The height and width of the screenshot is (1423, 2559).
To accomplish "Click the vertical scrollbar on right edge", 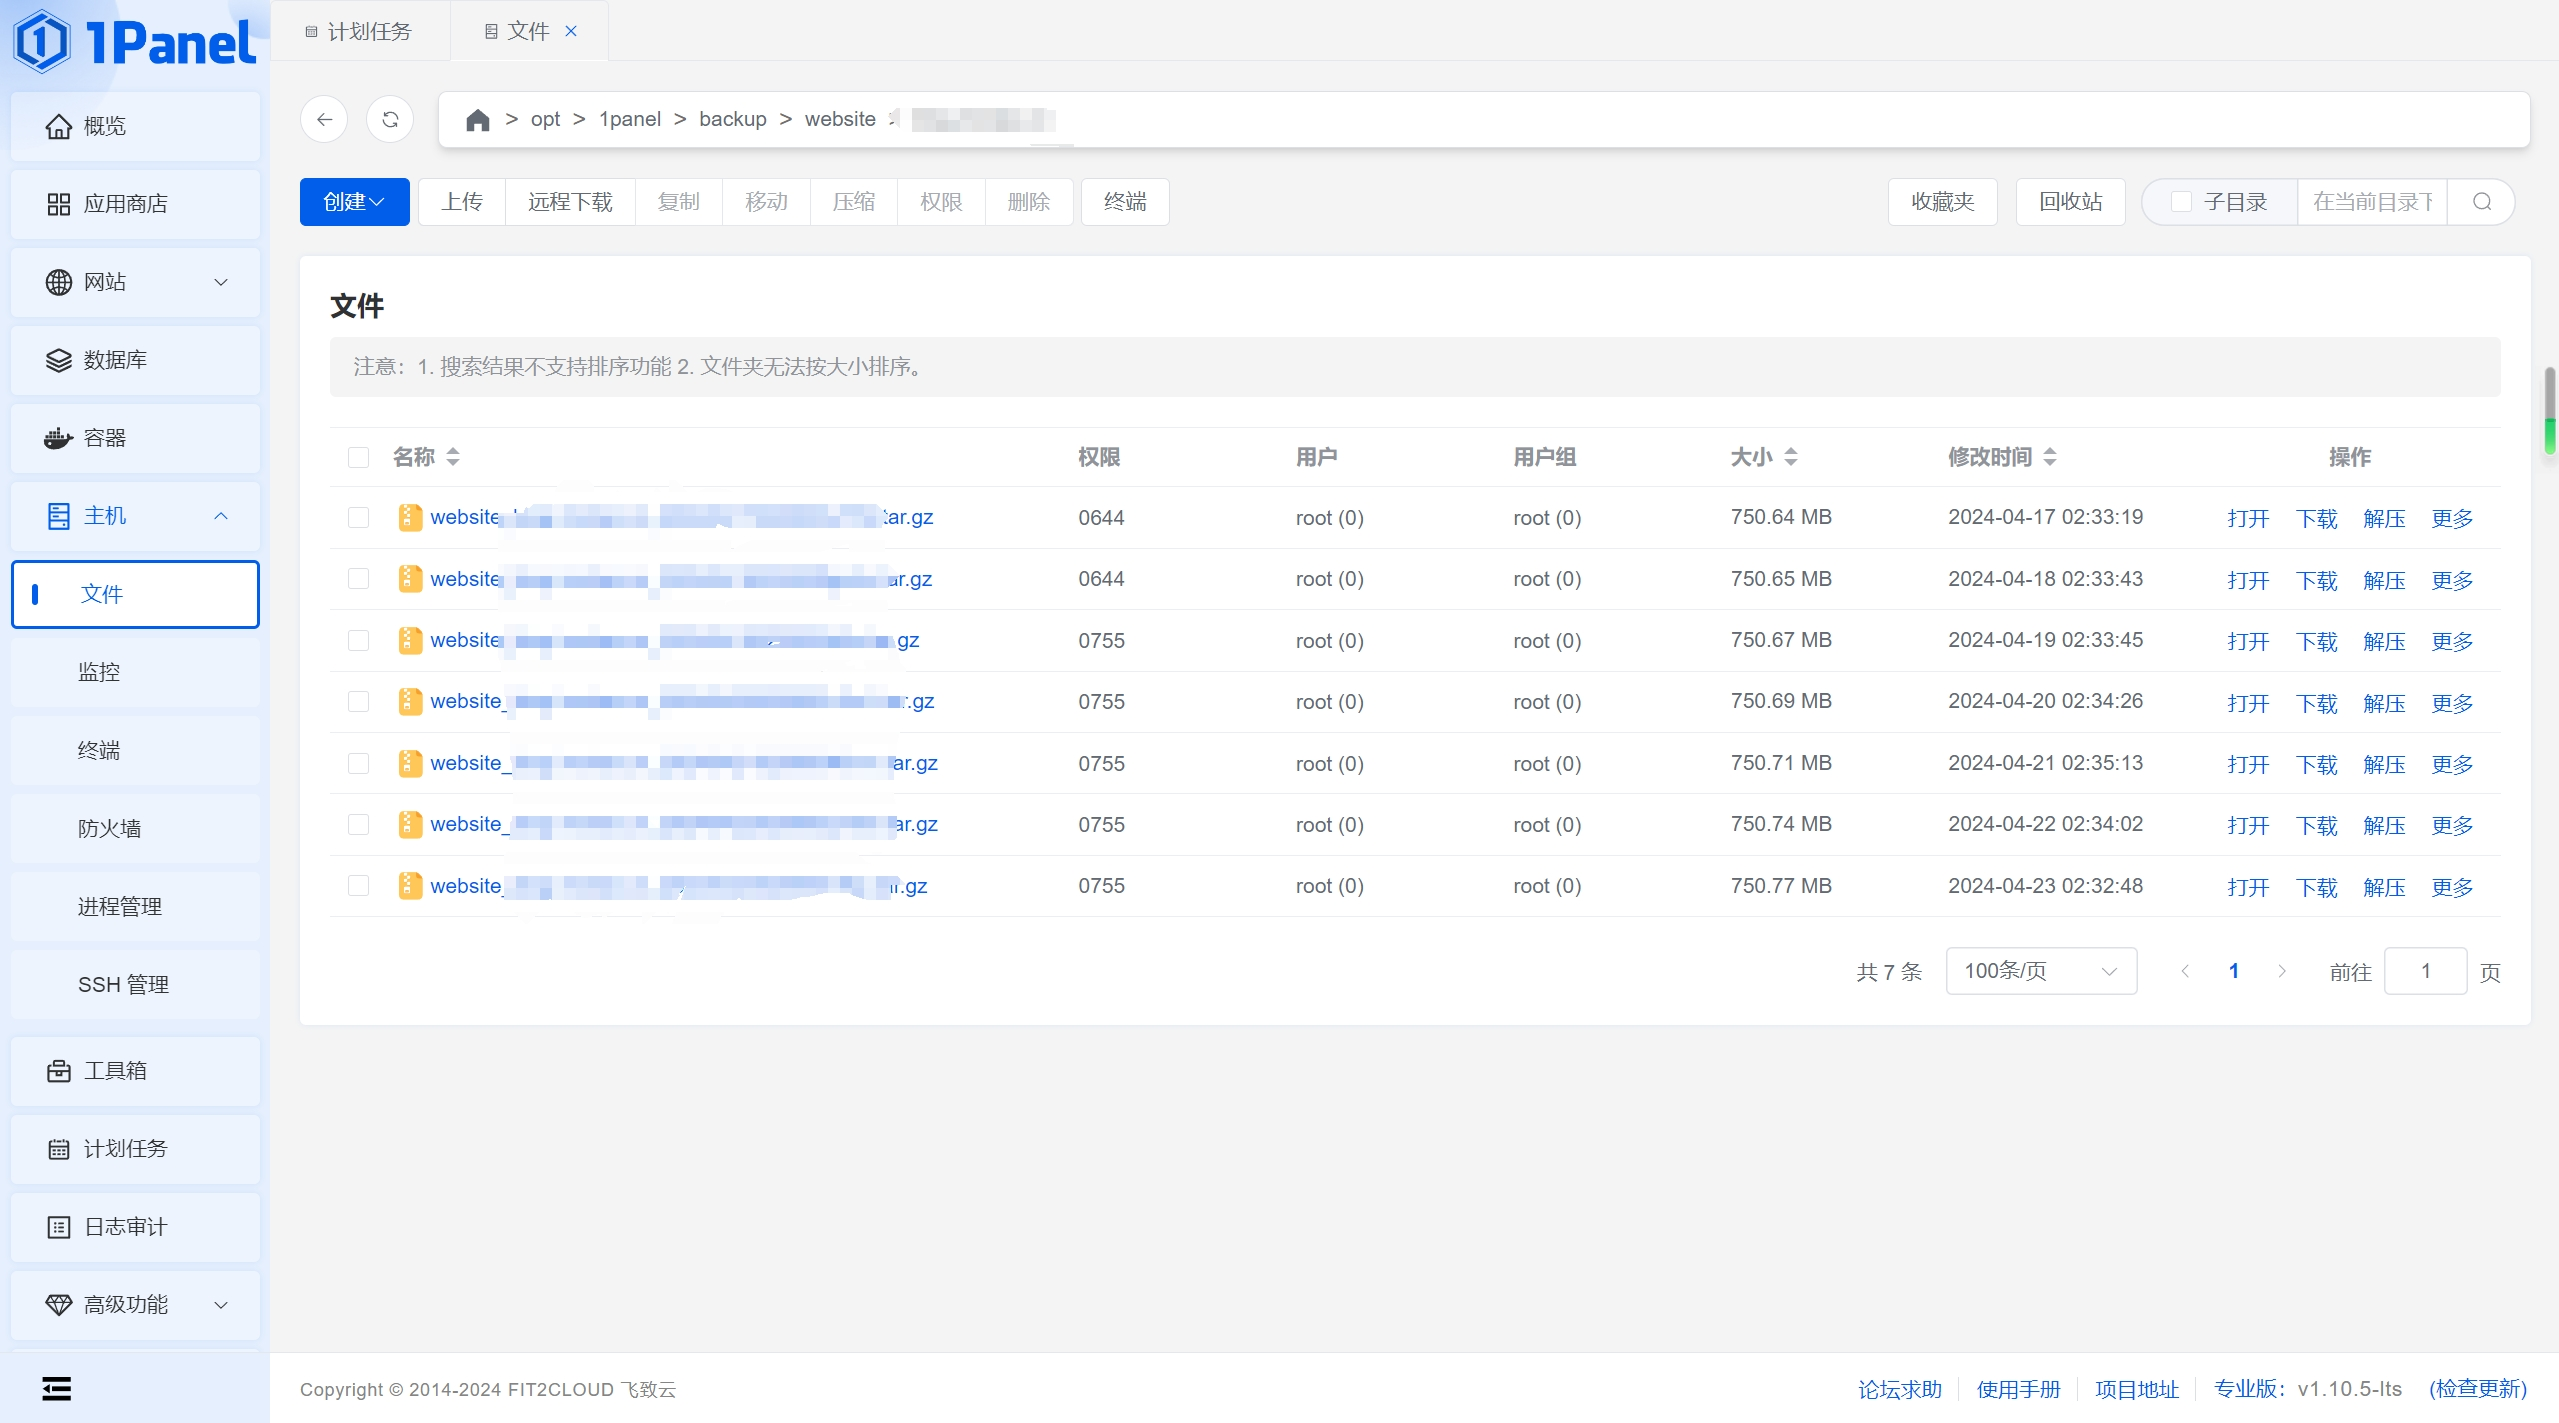I will click(x=2549, y=410).
